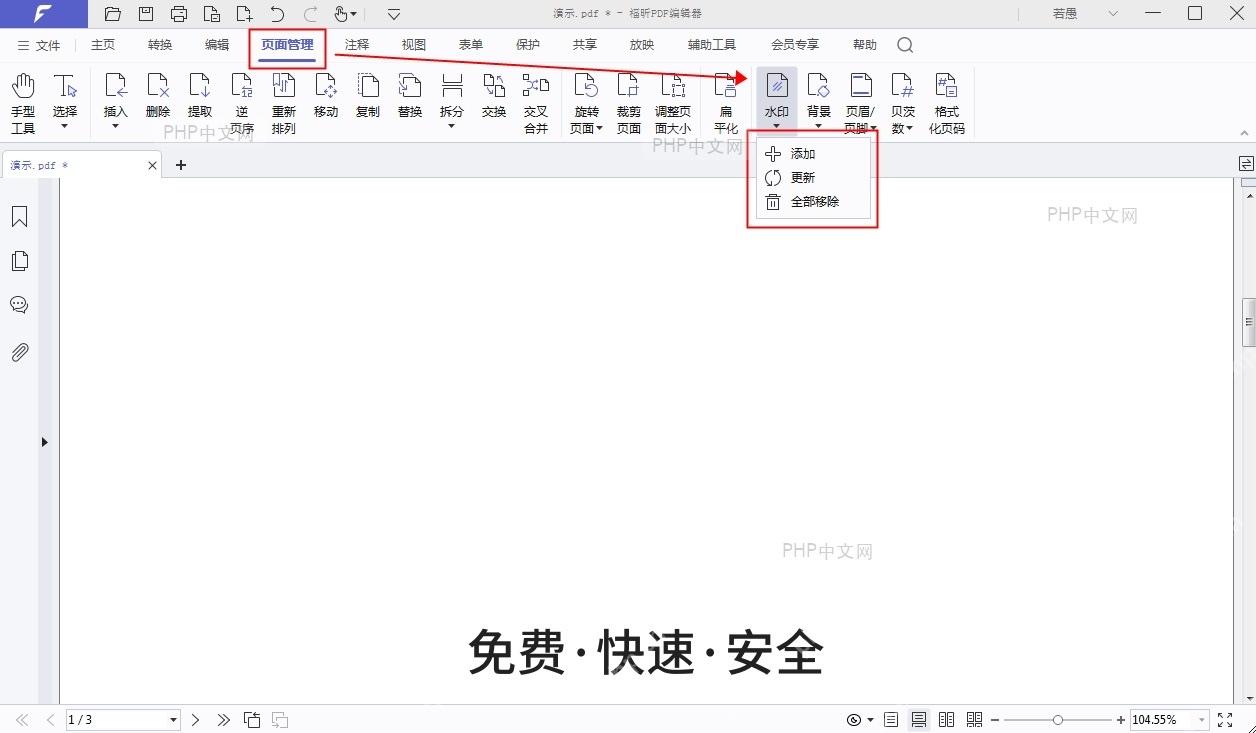The image size is (1256, 733).
Task: Close the 演示.pdf document tab
Action: tap(153, 165)
